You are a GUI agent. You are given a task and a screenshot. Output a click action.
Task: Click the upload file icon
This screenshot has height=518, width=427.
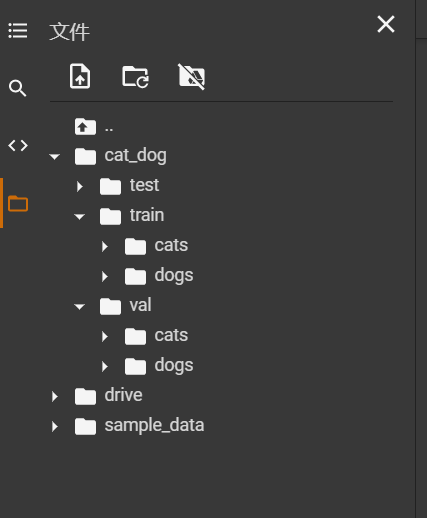click(80, 76)
